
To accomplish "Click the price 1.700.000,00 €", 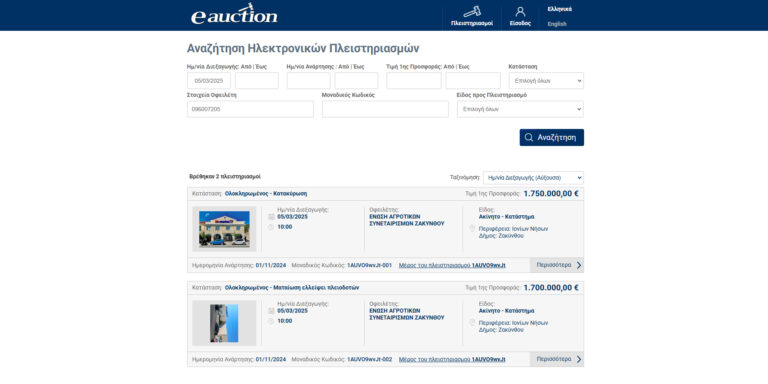I will [551, 288].
